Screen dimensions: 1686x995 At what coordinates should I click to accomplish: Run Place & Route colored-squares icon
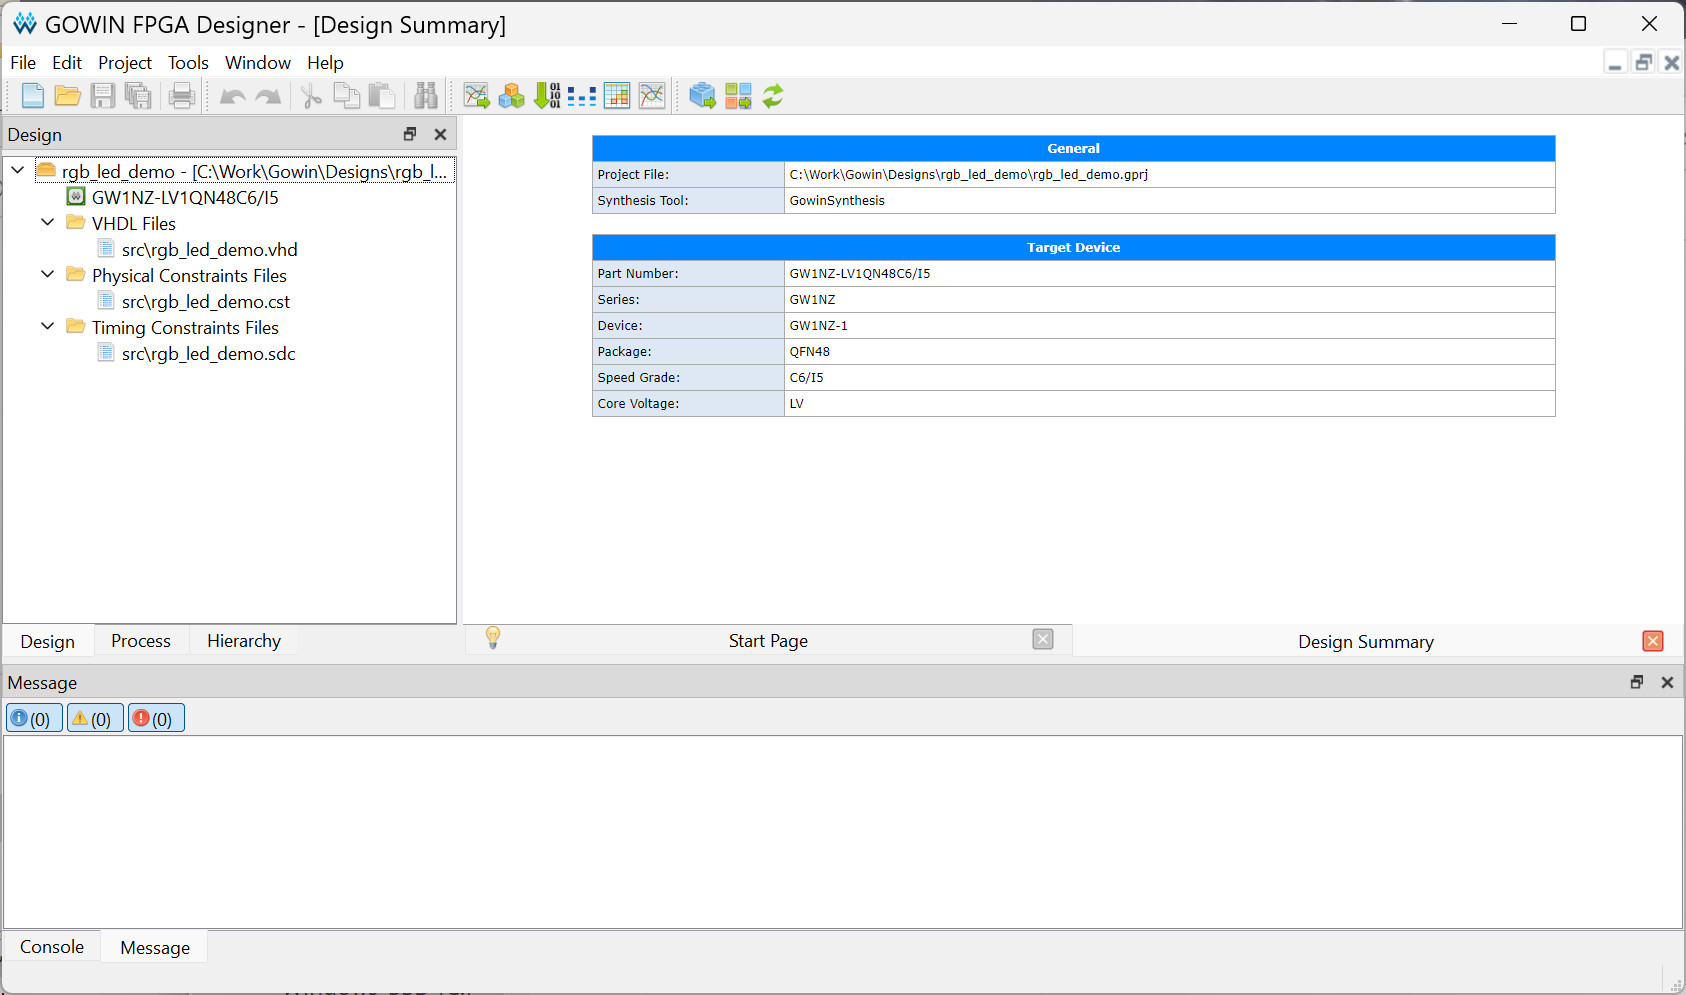738,96
